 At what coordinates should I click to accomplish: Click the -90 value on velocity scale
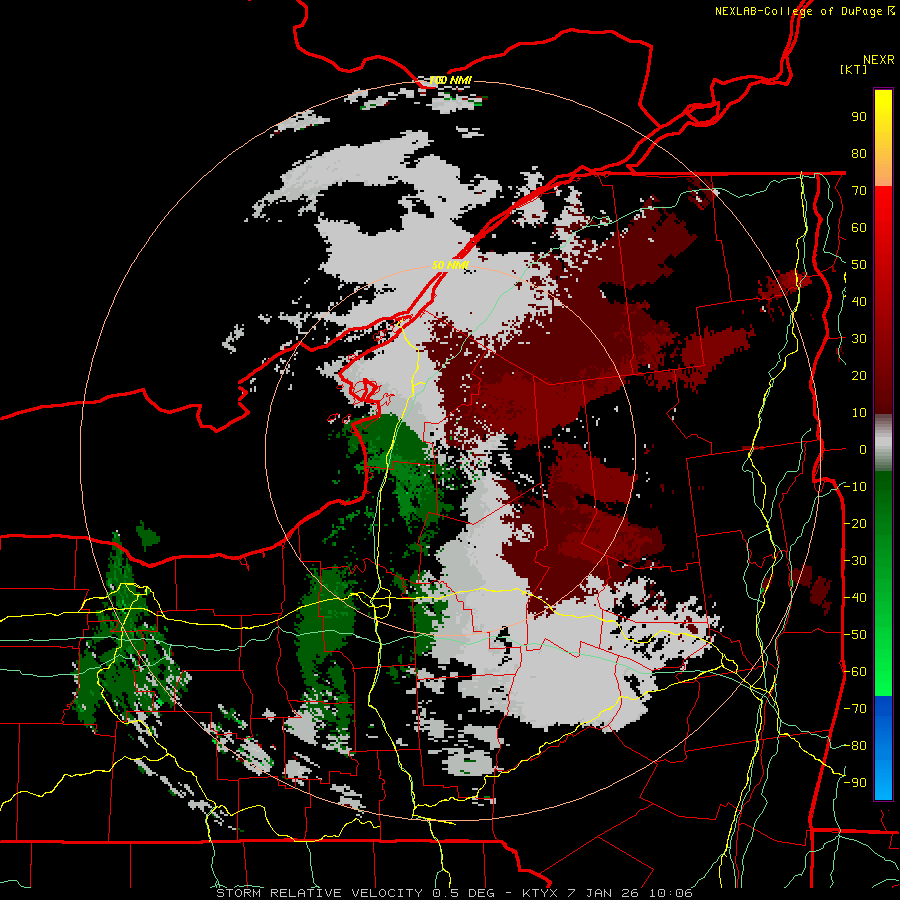coord(855,783)
